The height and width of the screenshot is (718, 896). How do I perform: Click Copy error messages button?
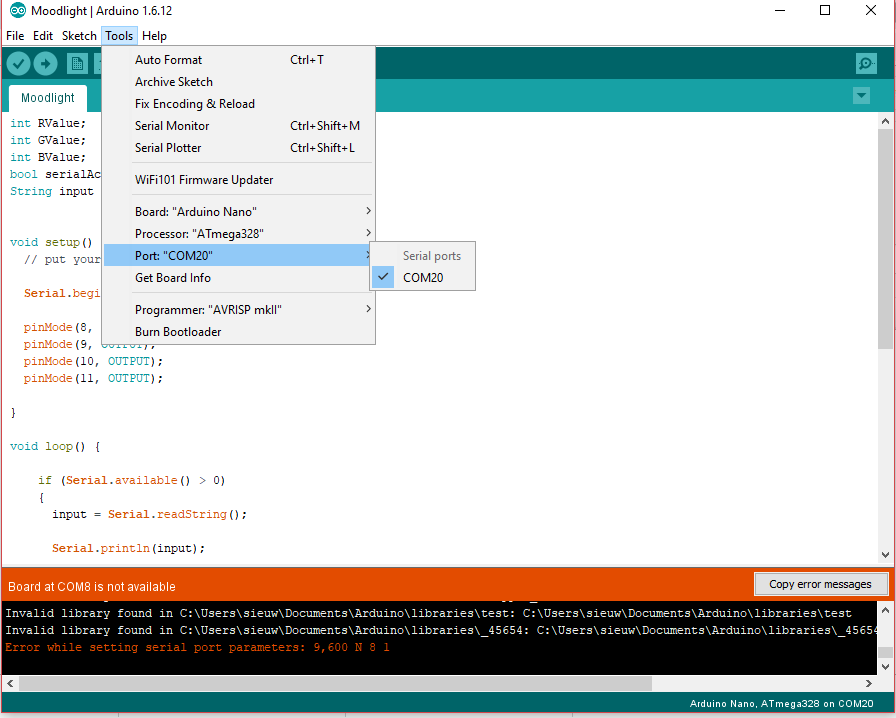[820, 584]
